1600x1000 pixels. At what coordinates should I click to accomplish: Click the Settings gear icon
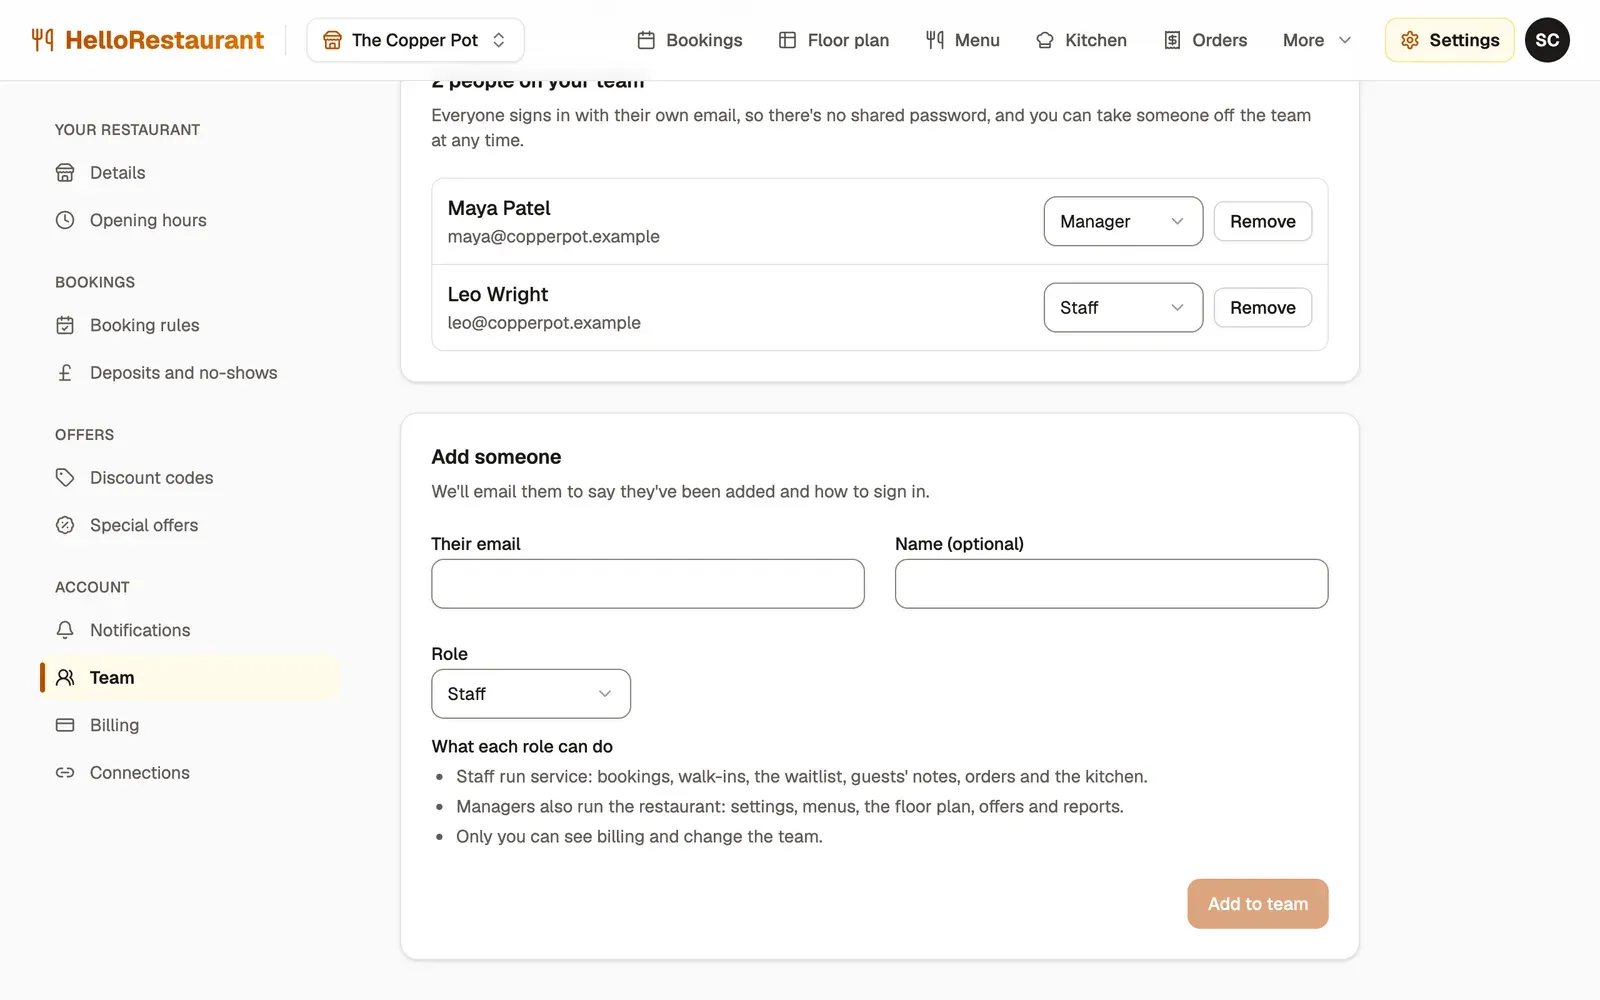[x=1410, y=40]
